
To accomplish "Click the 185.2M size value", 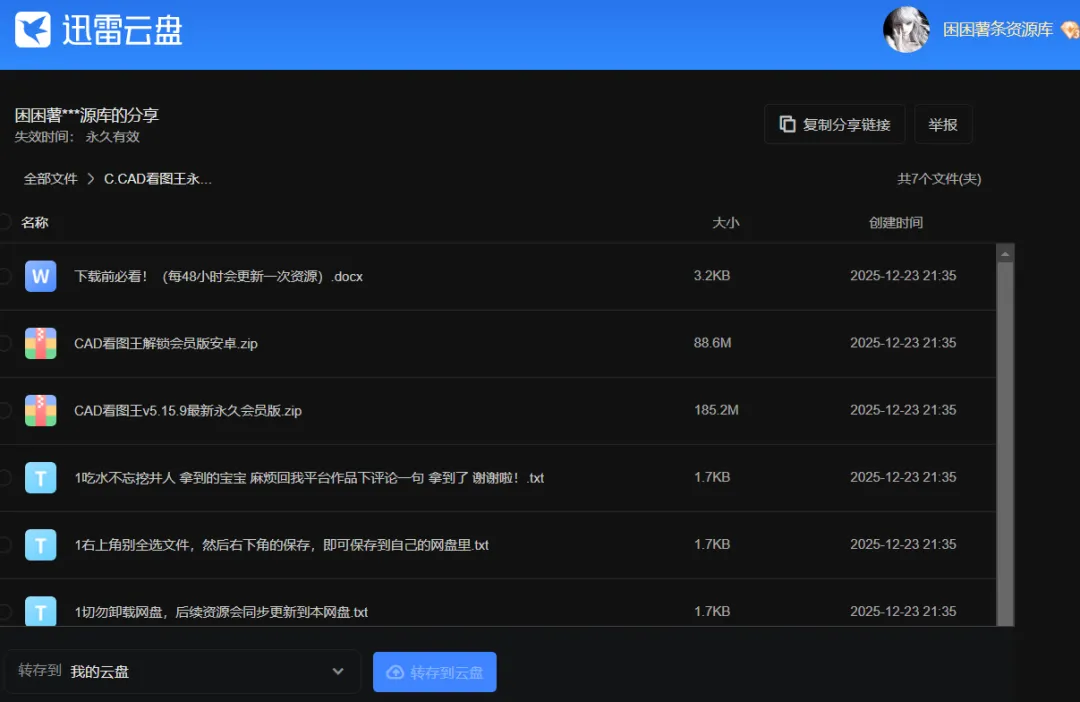I will click(716, 410).
